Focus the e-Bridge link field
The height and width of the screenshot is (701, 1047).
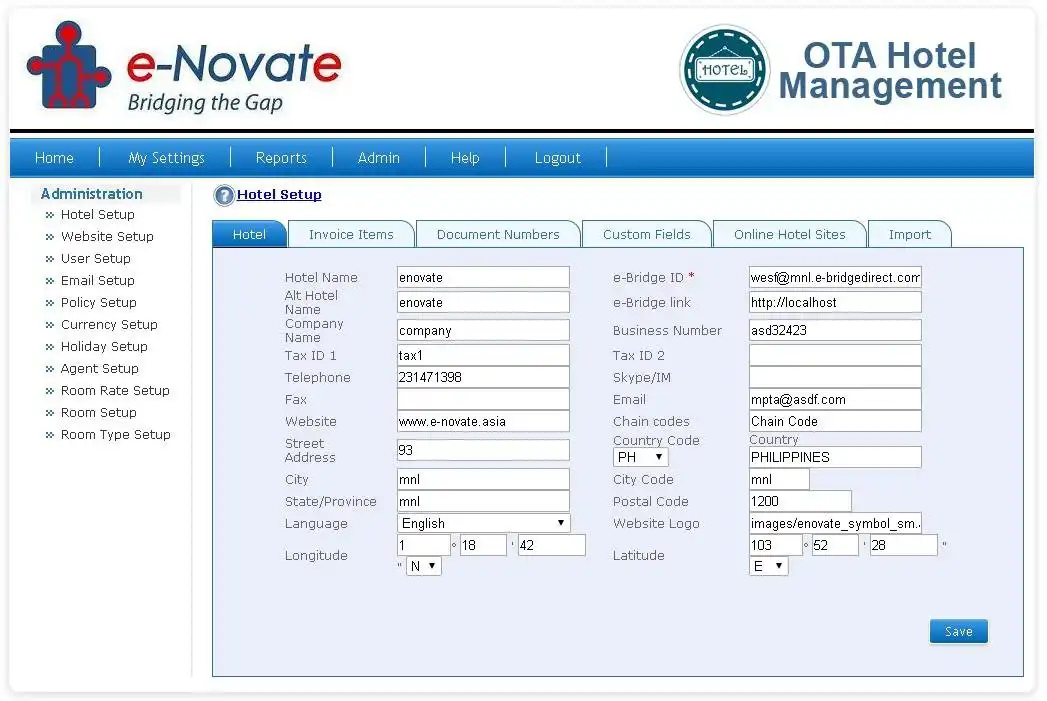point(835,302)
